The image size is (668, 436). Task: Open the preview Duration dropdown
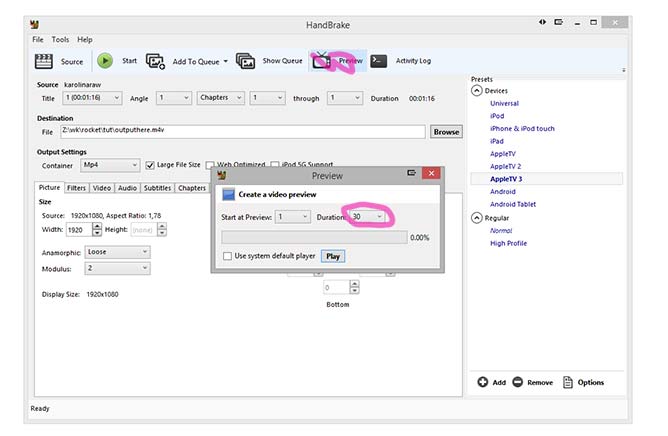367,217
